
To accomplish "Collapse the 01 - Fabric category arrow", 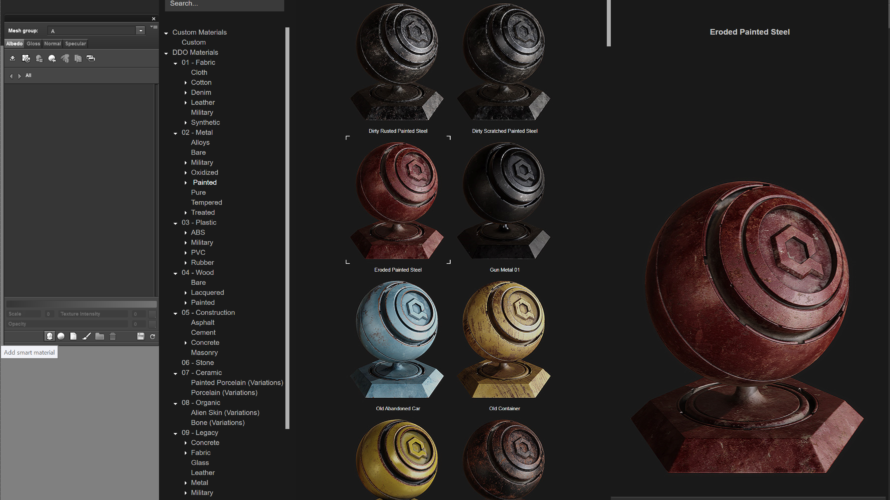I will [x=175, y=63].
